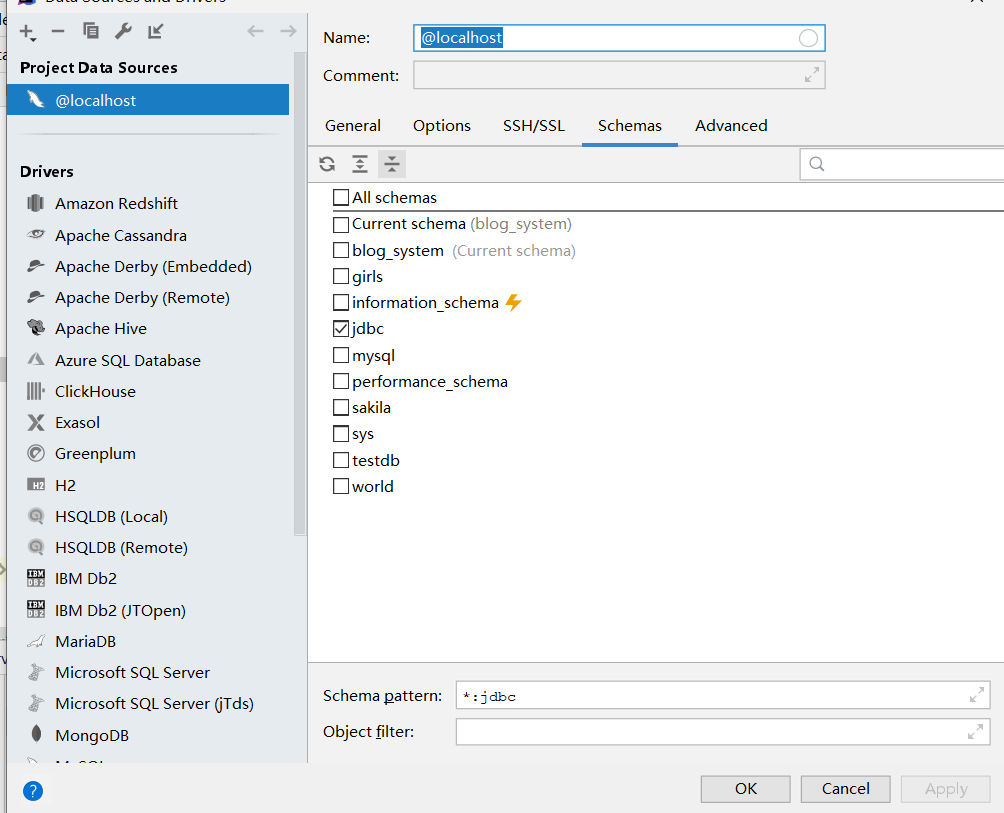This screenshot has height=813, width=1004.
Task: Pick color circle in Name field
Action: [808, 38]
